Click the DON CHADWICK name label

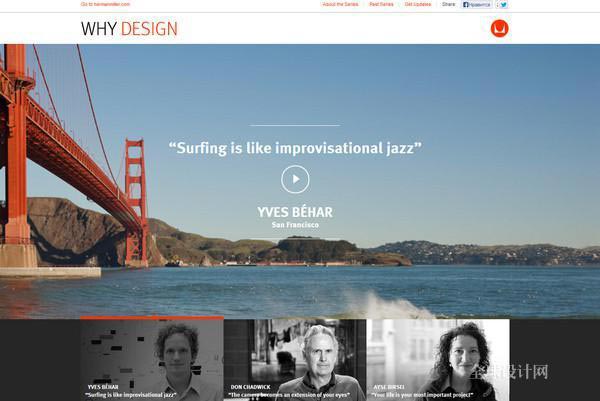coord(250,387)
